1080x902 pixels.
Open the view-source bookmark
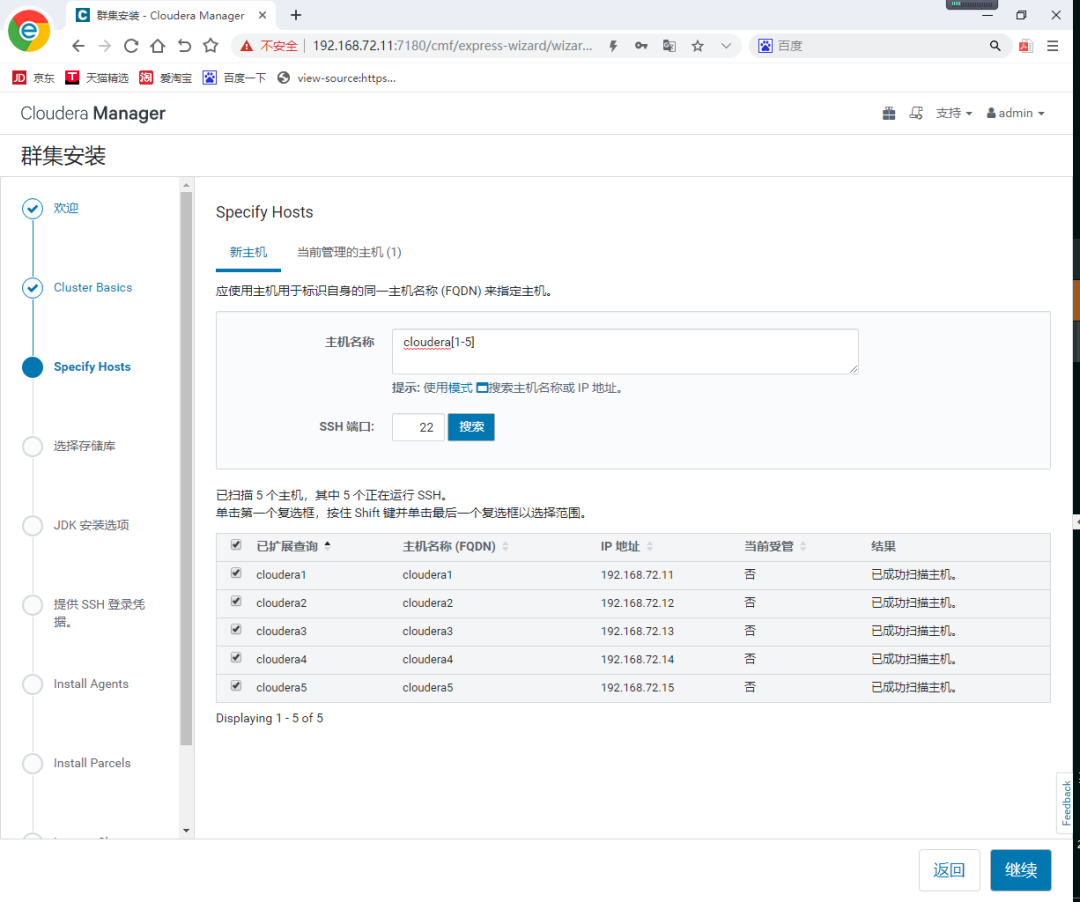[337, 78]
